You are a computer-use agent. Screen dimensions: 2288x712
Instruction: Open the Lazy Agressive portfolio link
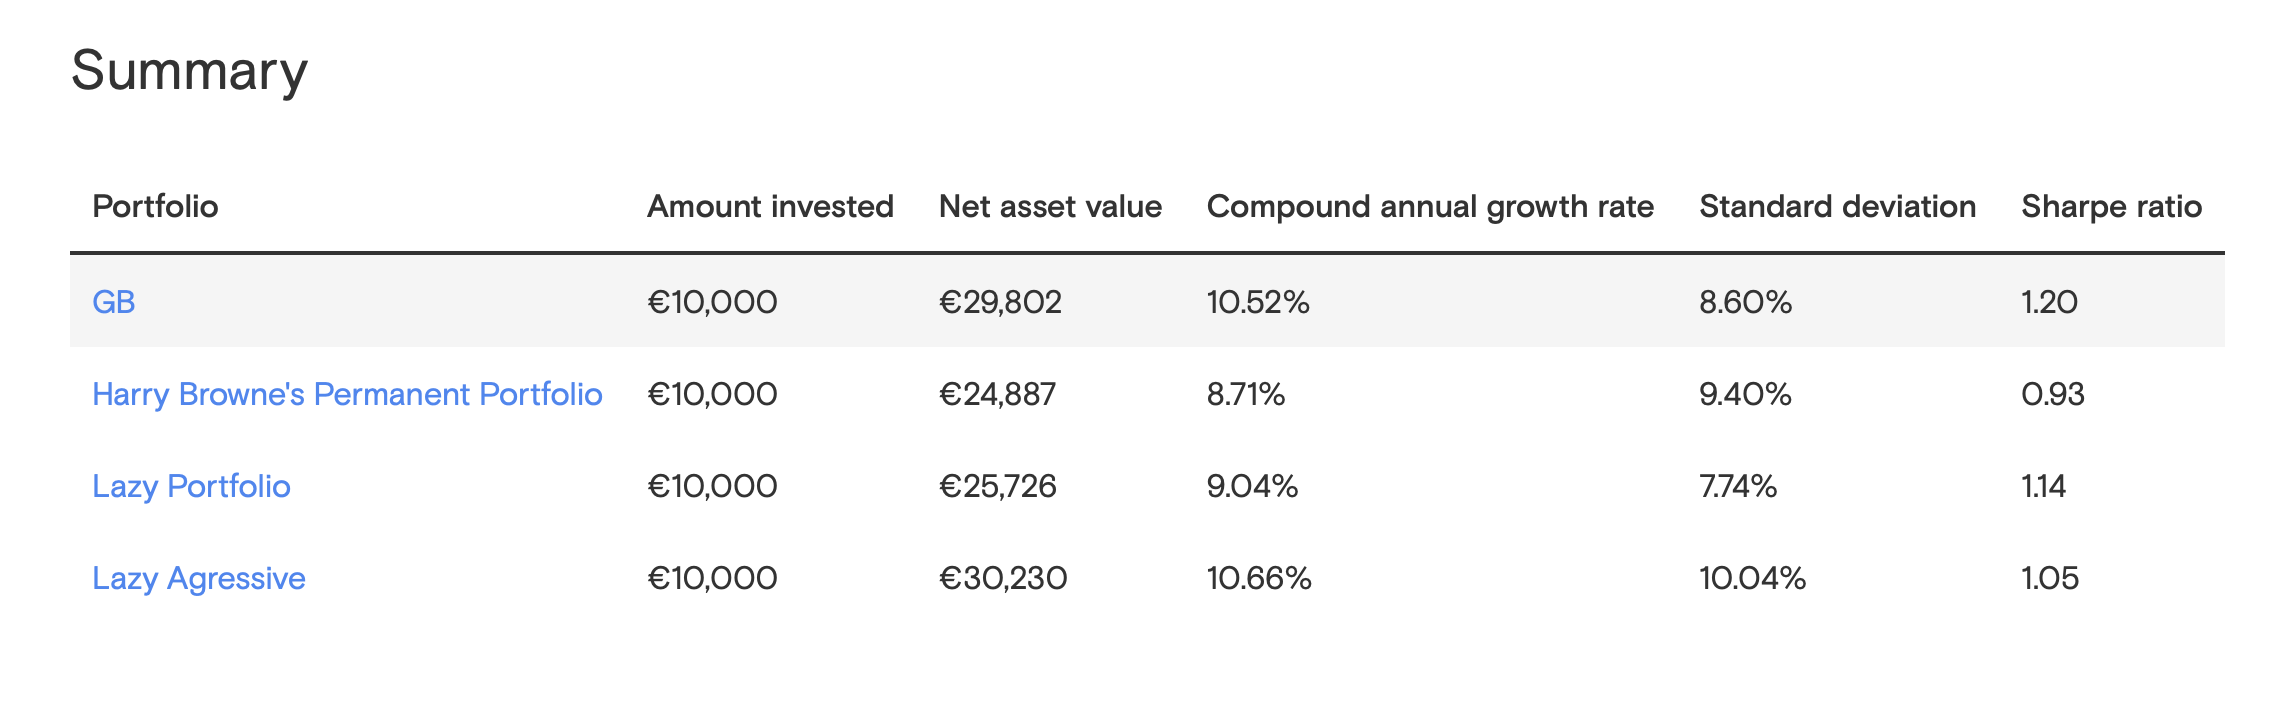pyautogui.click(x=198, y=578)
